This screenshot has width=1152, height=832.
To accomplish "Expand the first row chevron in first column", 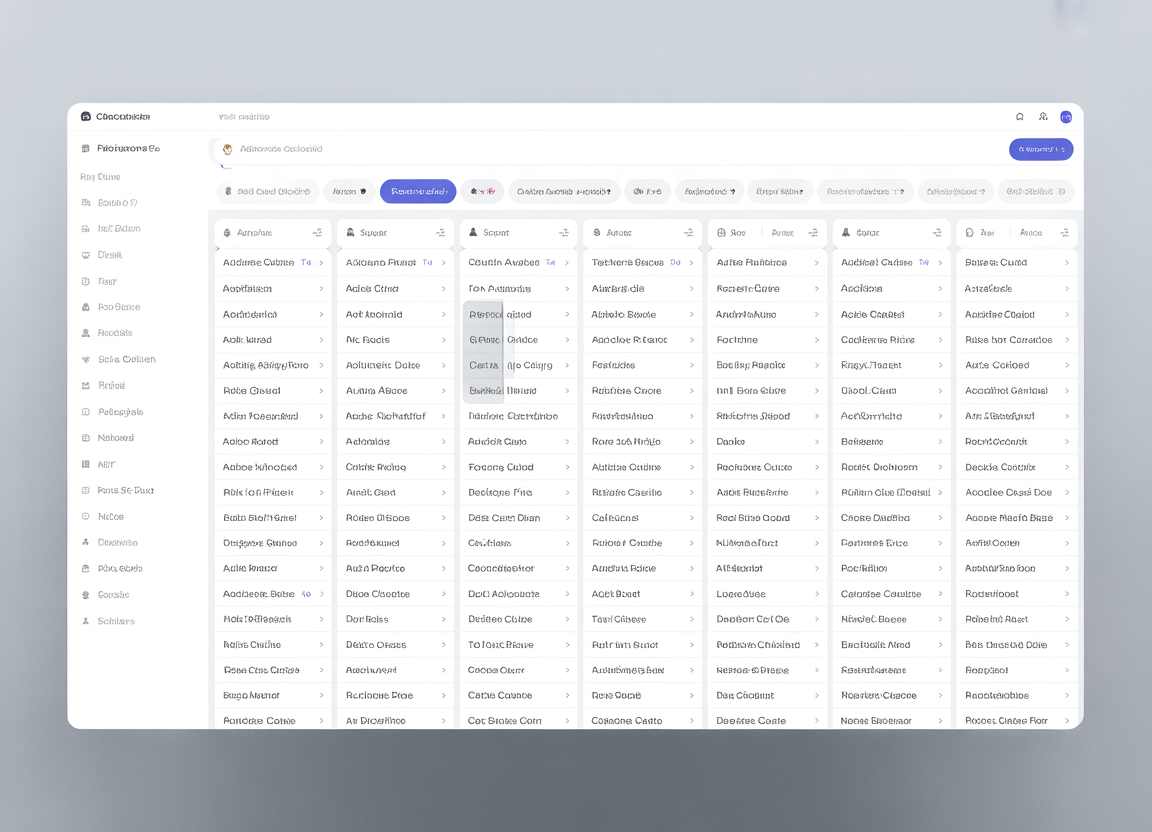I will pyautogui.click(x=321, y=263).
